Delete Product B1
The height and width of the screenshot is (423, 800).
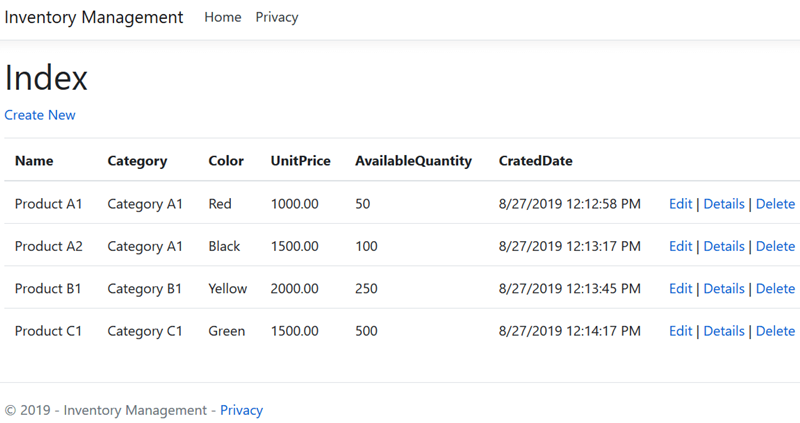click(x=775, y=289)
